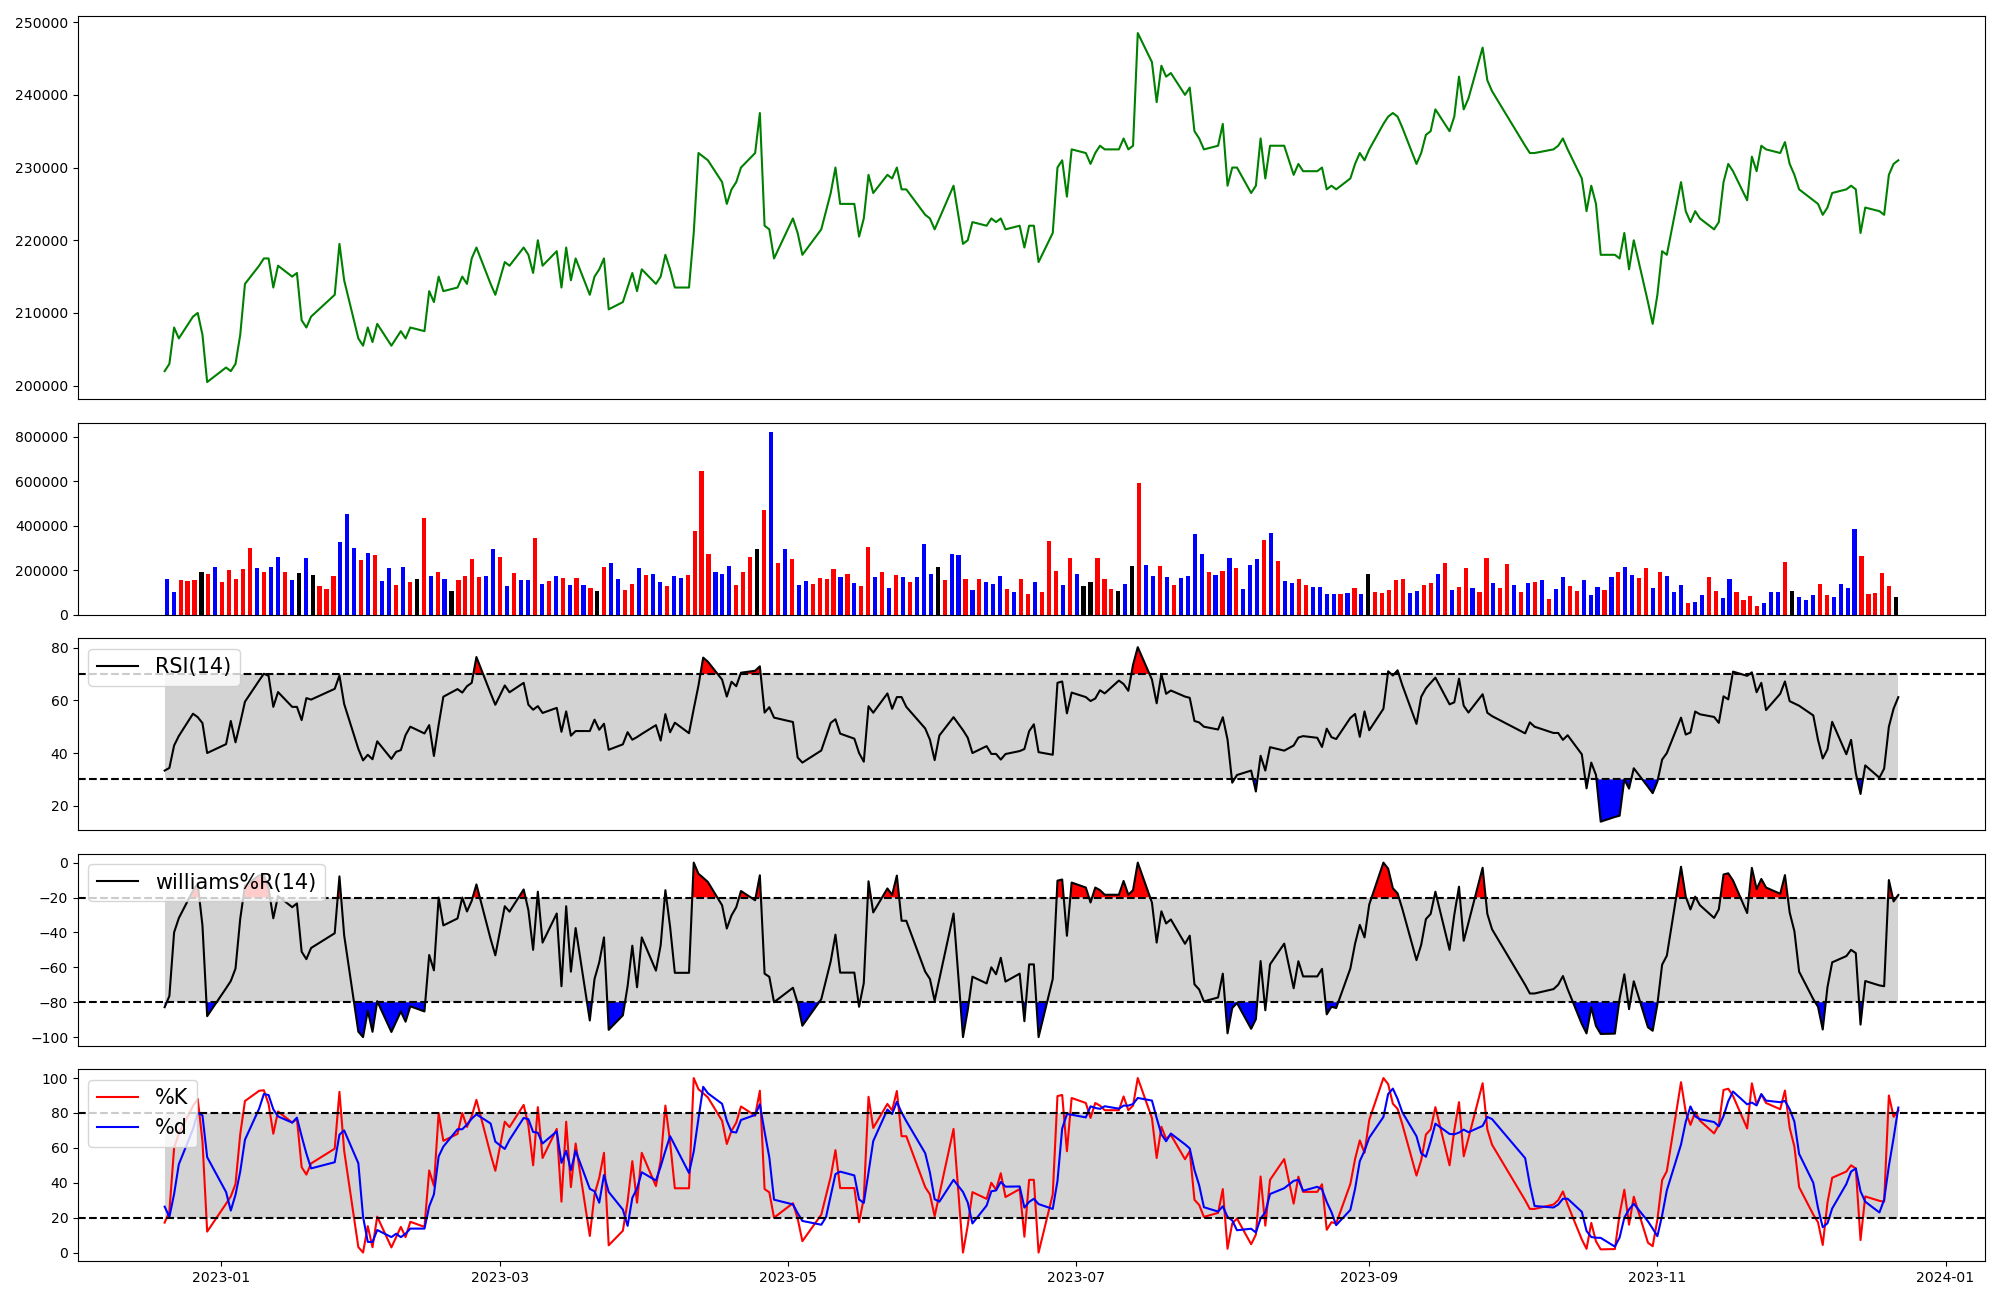
Task: Click the 250000 price axis tick label
Action: [x=41, y=23]
